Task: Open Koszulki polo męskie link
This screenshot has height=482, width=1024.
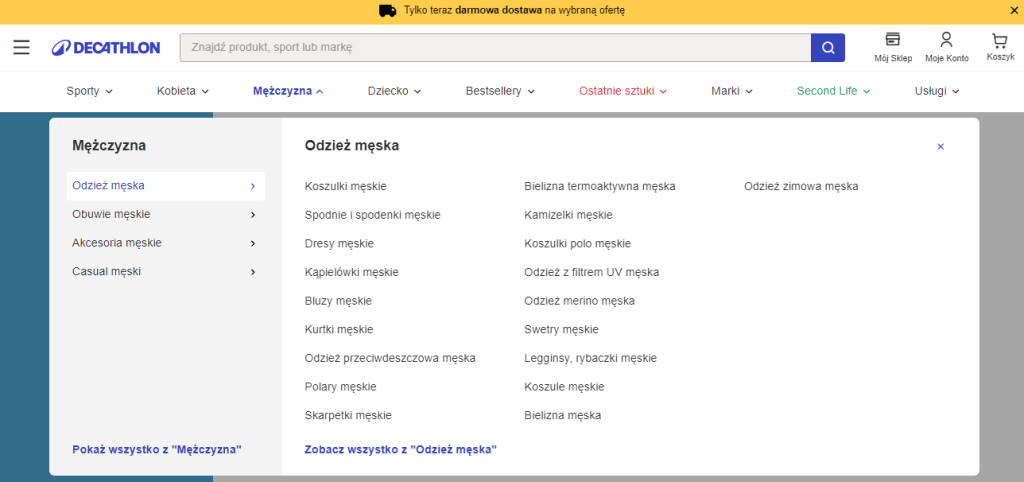Action: pos(577,244)
